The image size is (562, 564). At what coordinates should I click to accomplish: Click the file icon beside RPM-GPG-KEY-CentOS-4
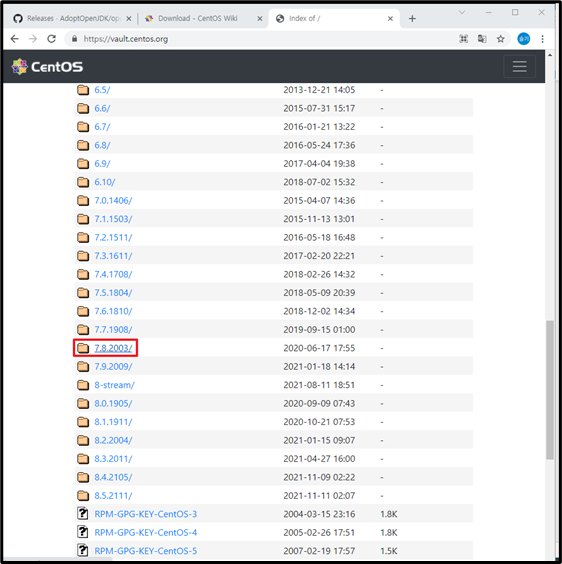coord(83,532)
